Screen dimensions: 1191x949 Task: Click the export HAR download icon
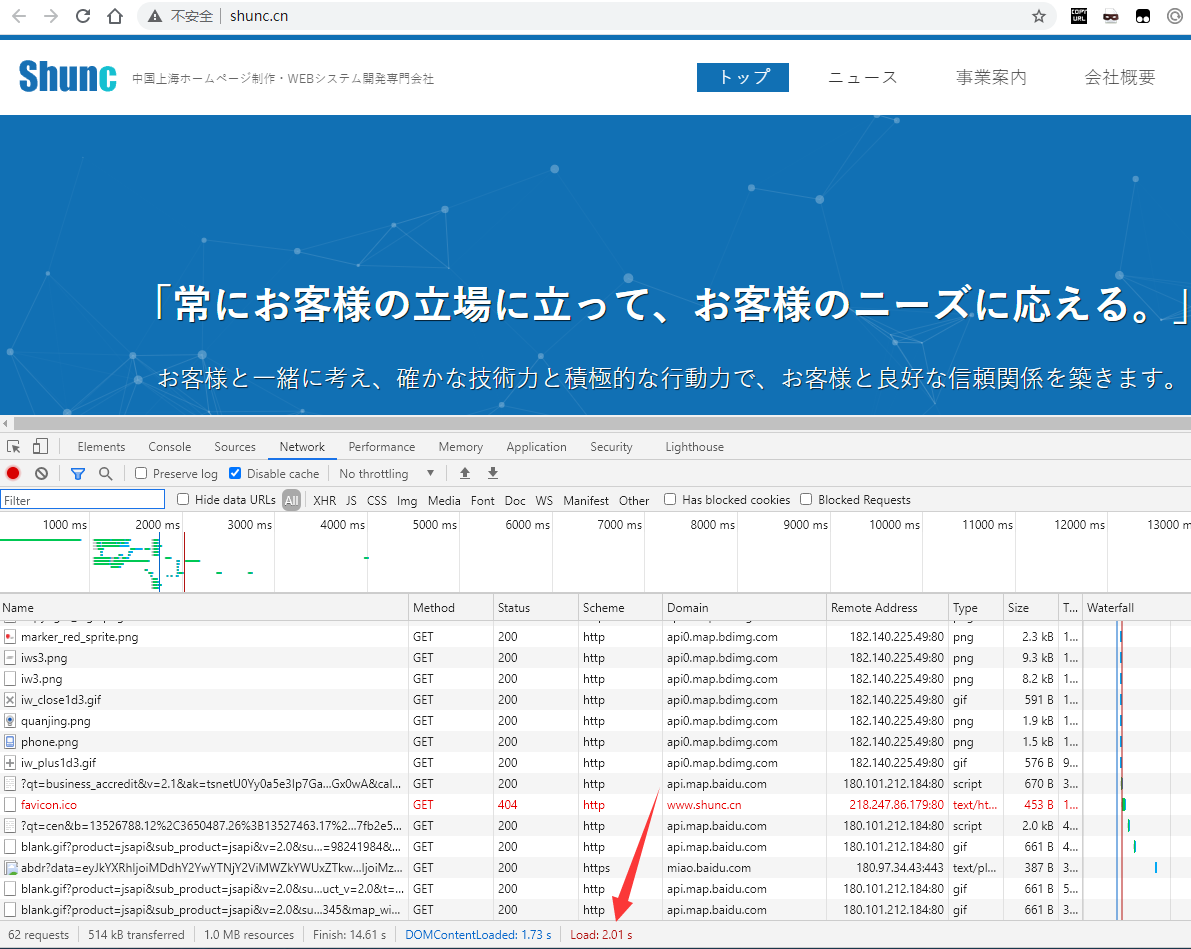pos(492,473)
